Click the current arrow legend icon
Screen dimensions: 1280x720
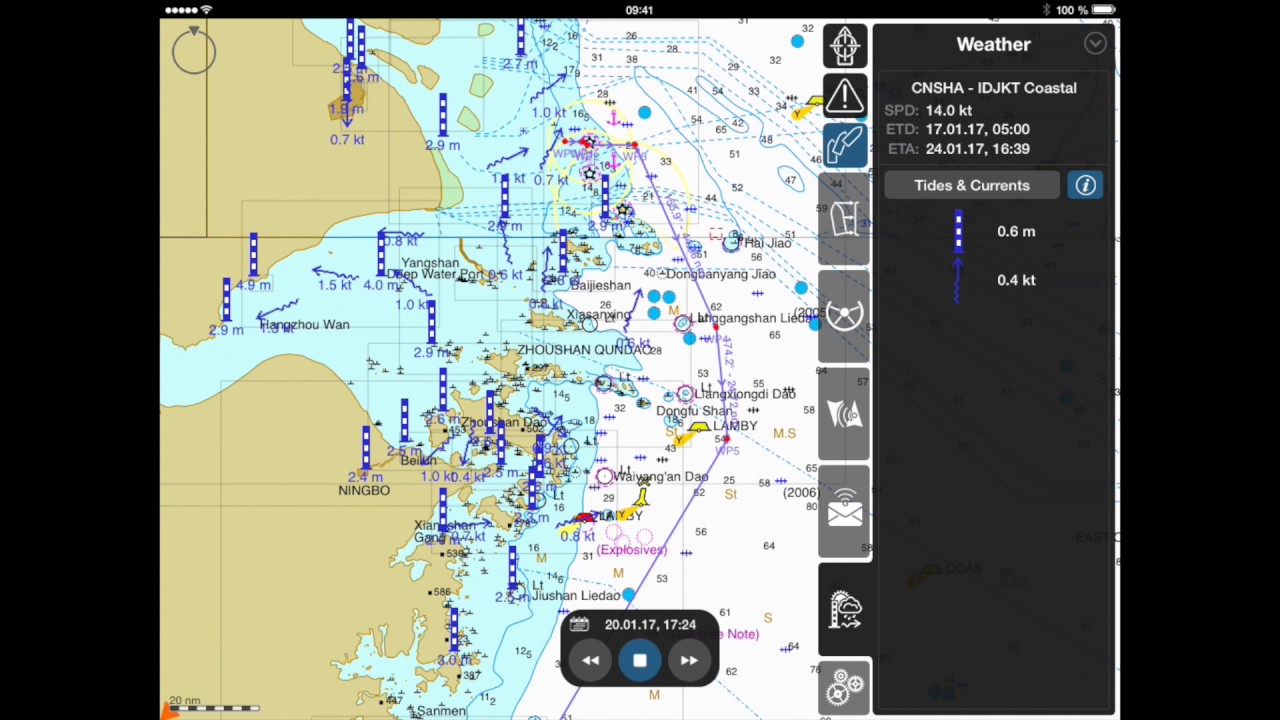point(958,280)
